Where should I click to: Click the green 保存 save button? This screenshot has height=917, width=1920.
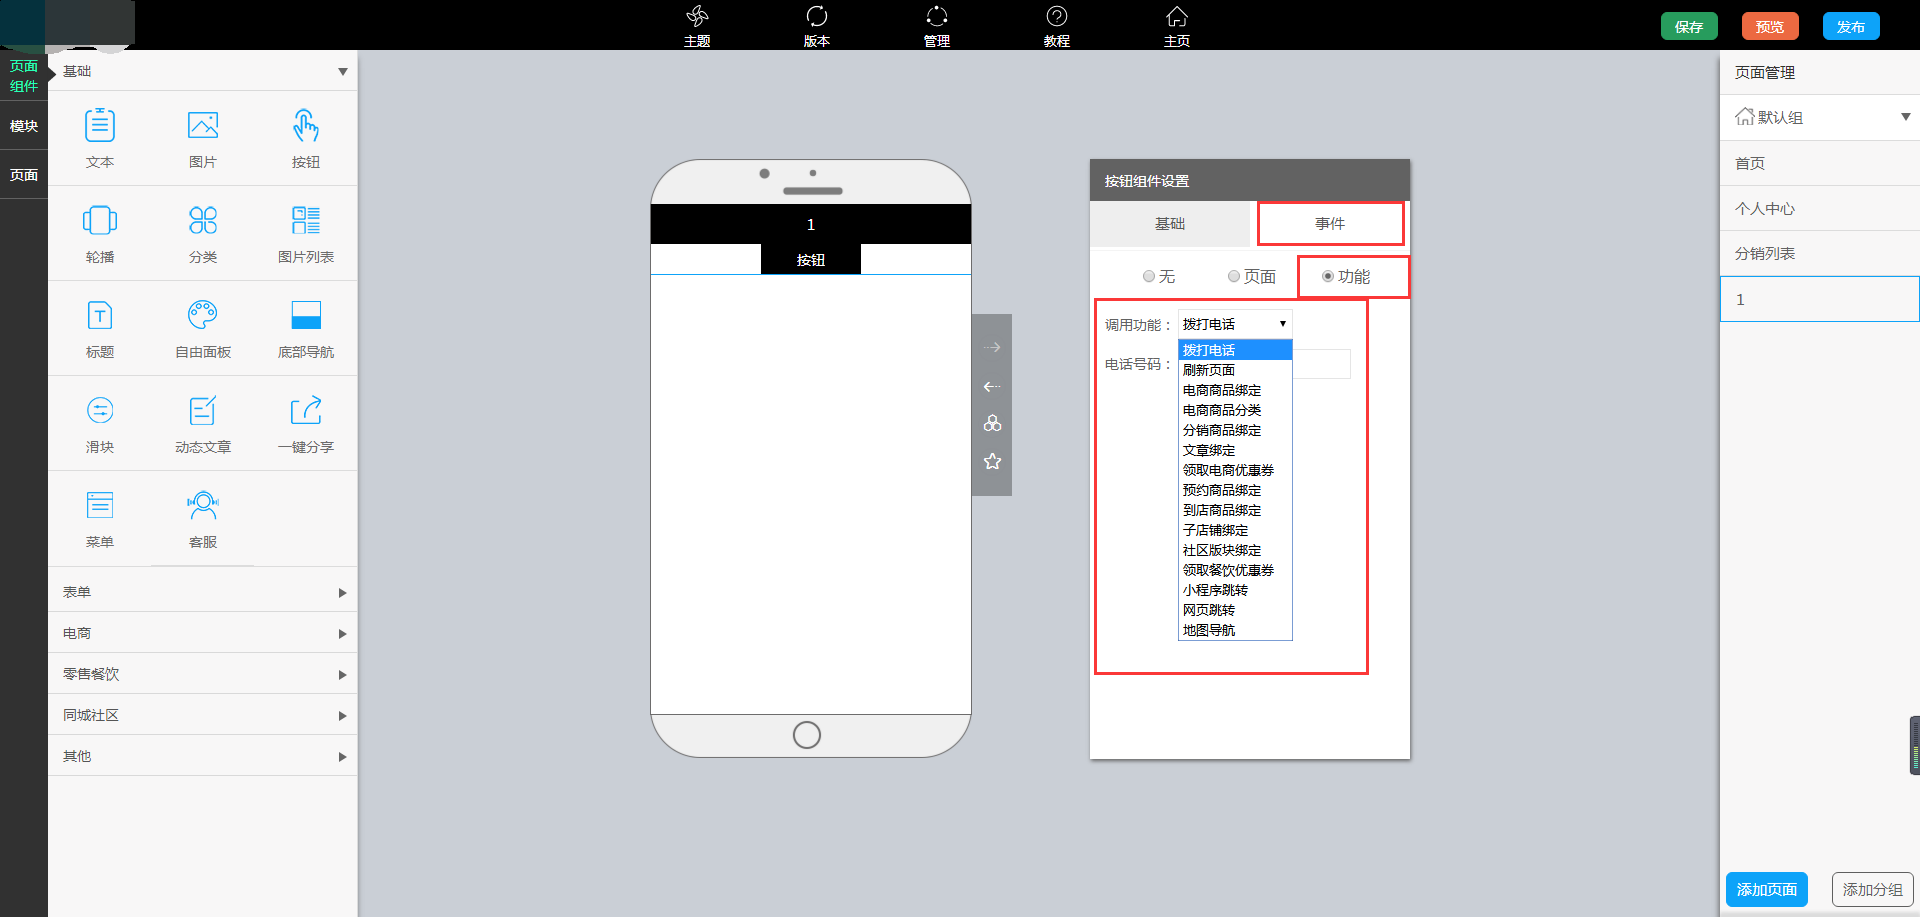[1689, 27]
